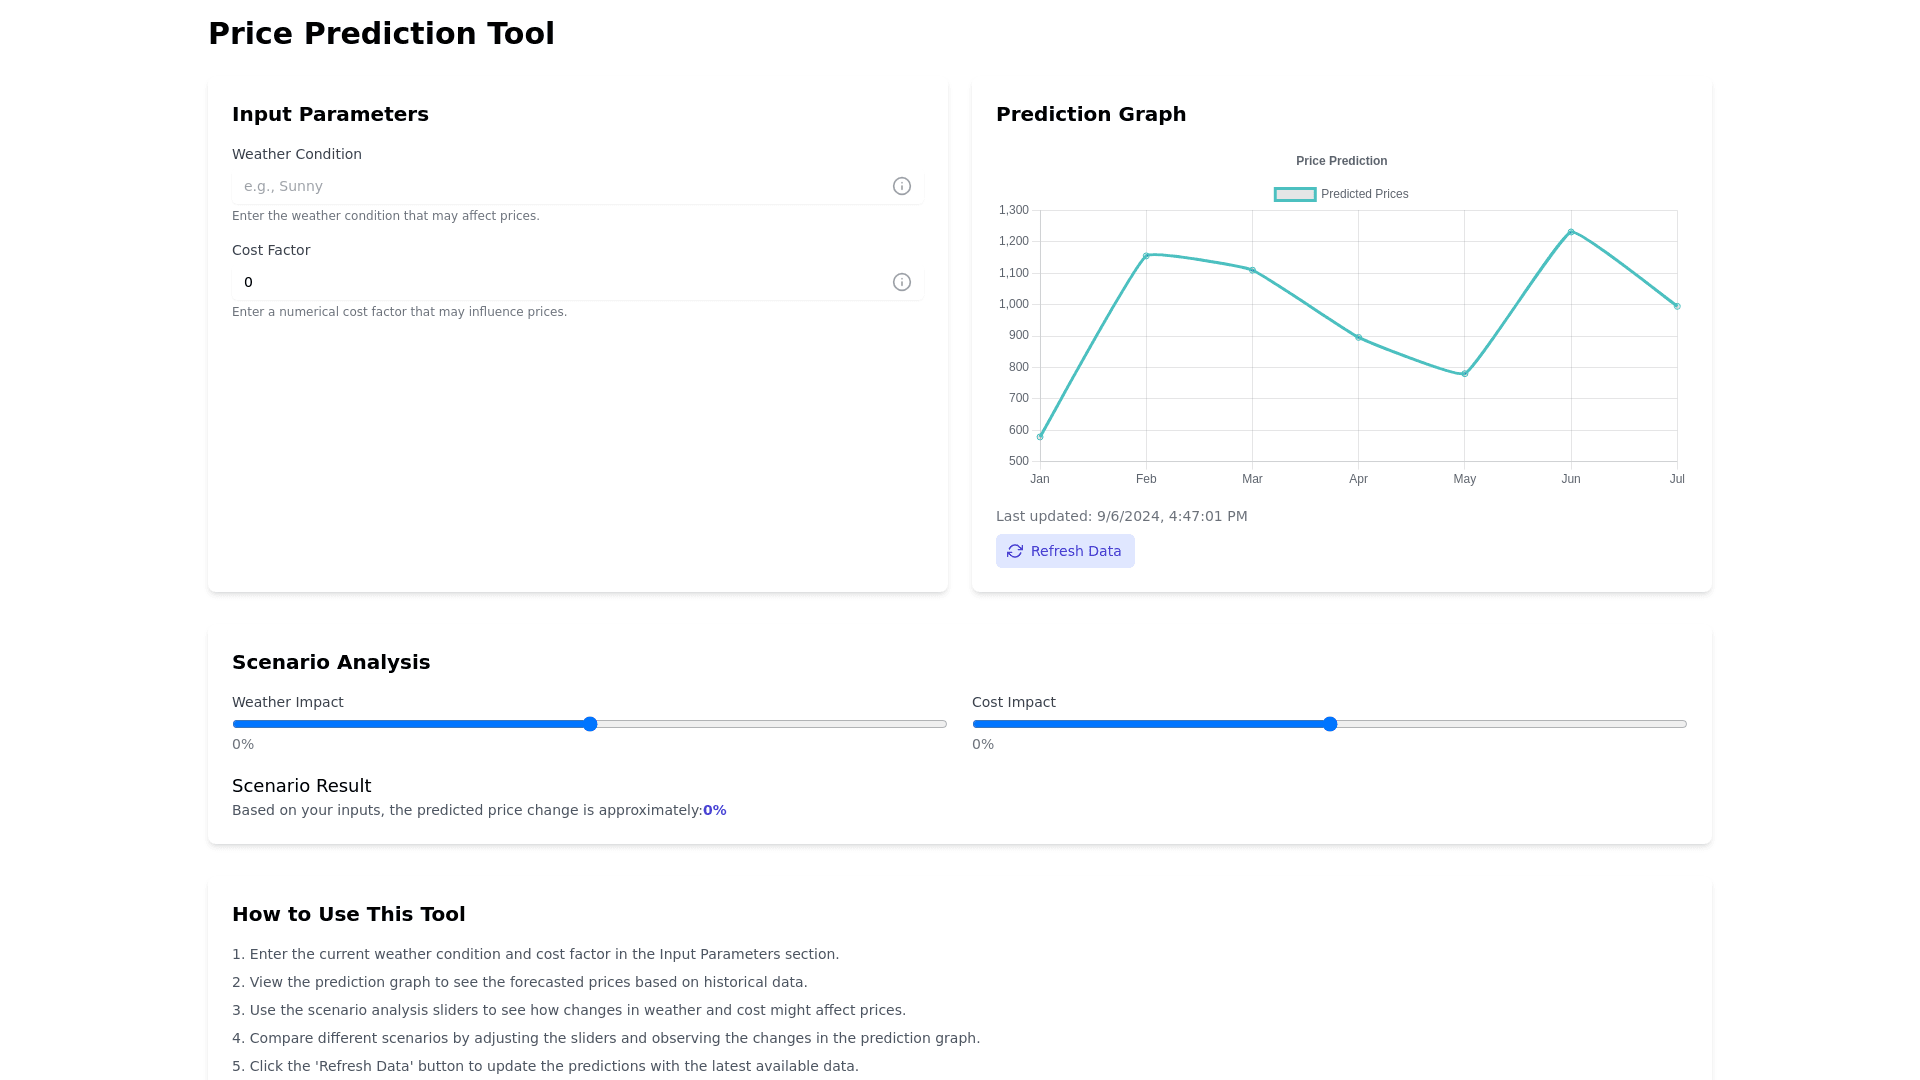This screenshot has width=1920, height=1080.
Task: Click the Jun peak data point
Action: click(x=1571, y=232)
